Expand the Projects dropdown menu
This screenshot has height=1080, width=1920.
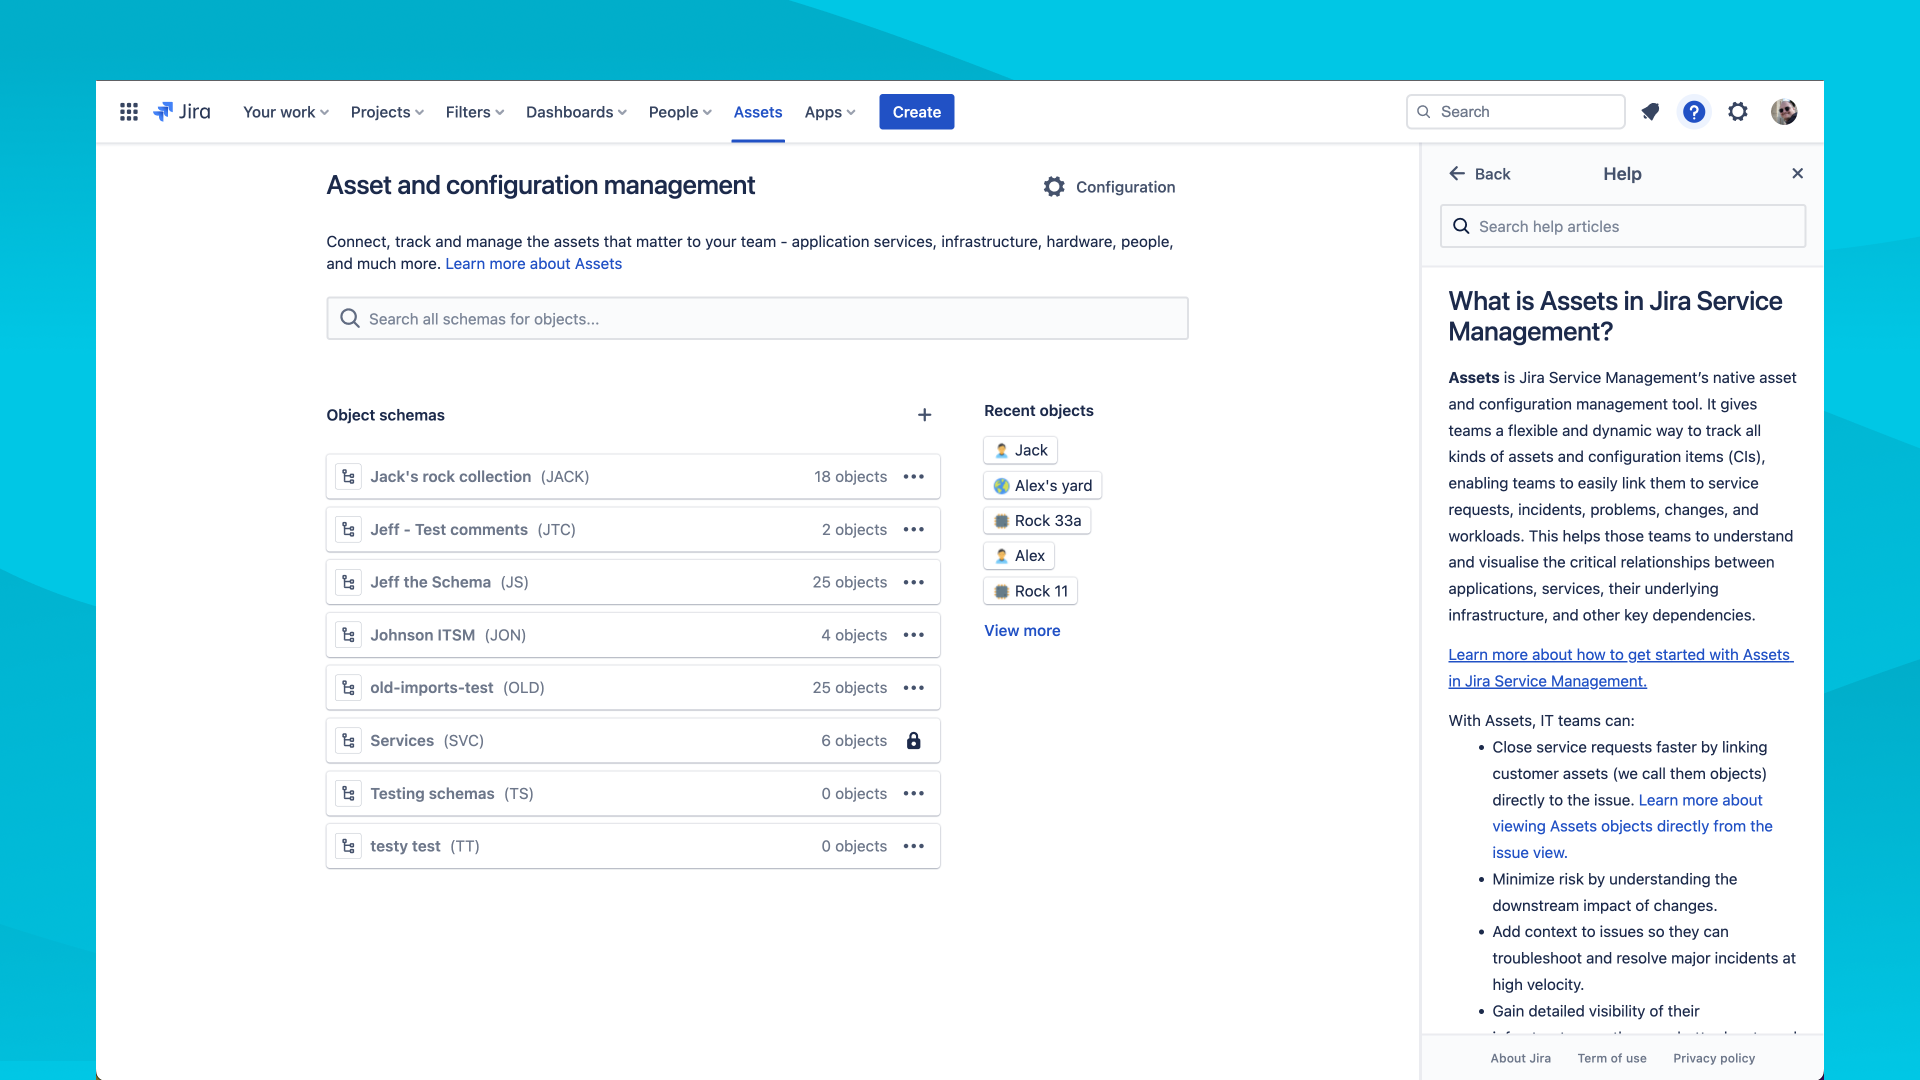click(388, 112)
